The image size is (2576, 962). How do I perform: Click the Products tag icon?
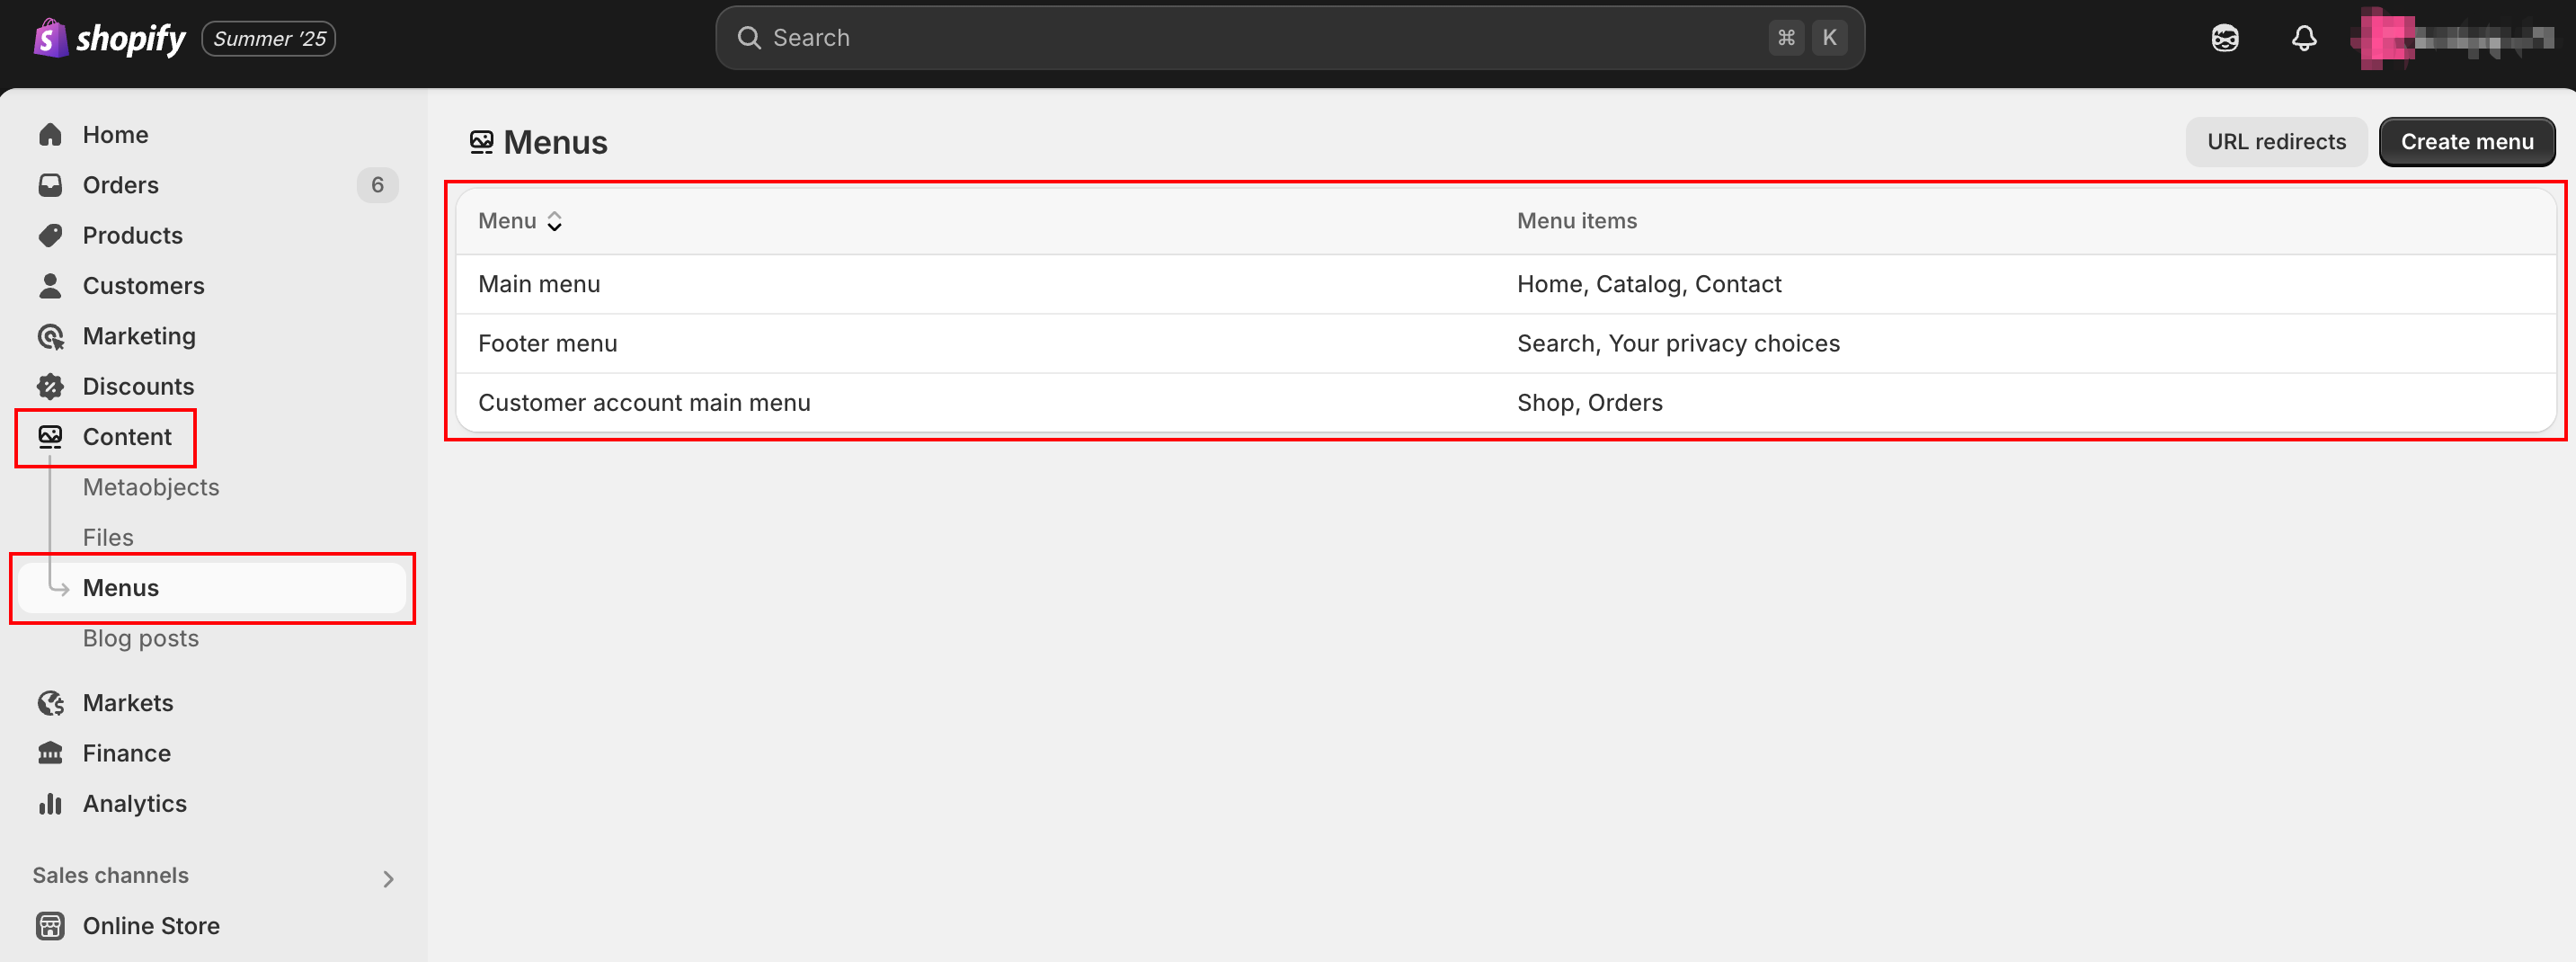50,235
